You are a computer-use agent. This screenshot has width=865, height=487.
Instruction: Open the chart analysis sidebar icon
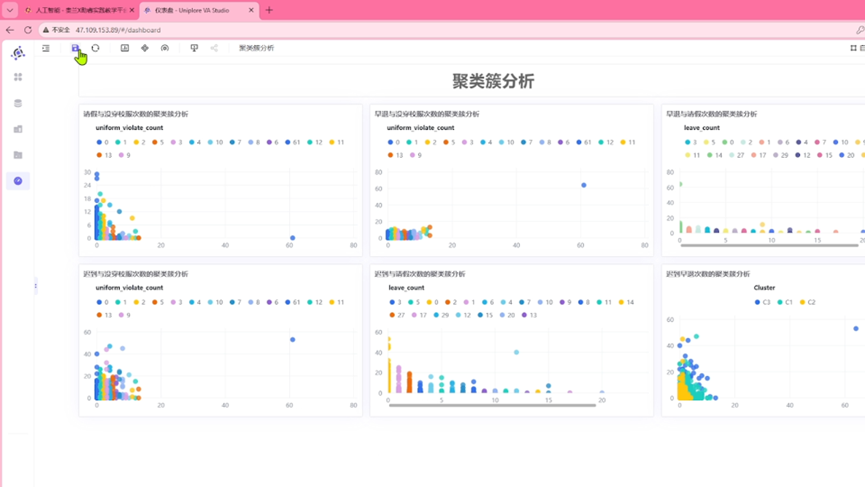[x=18, y=129]
